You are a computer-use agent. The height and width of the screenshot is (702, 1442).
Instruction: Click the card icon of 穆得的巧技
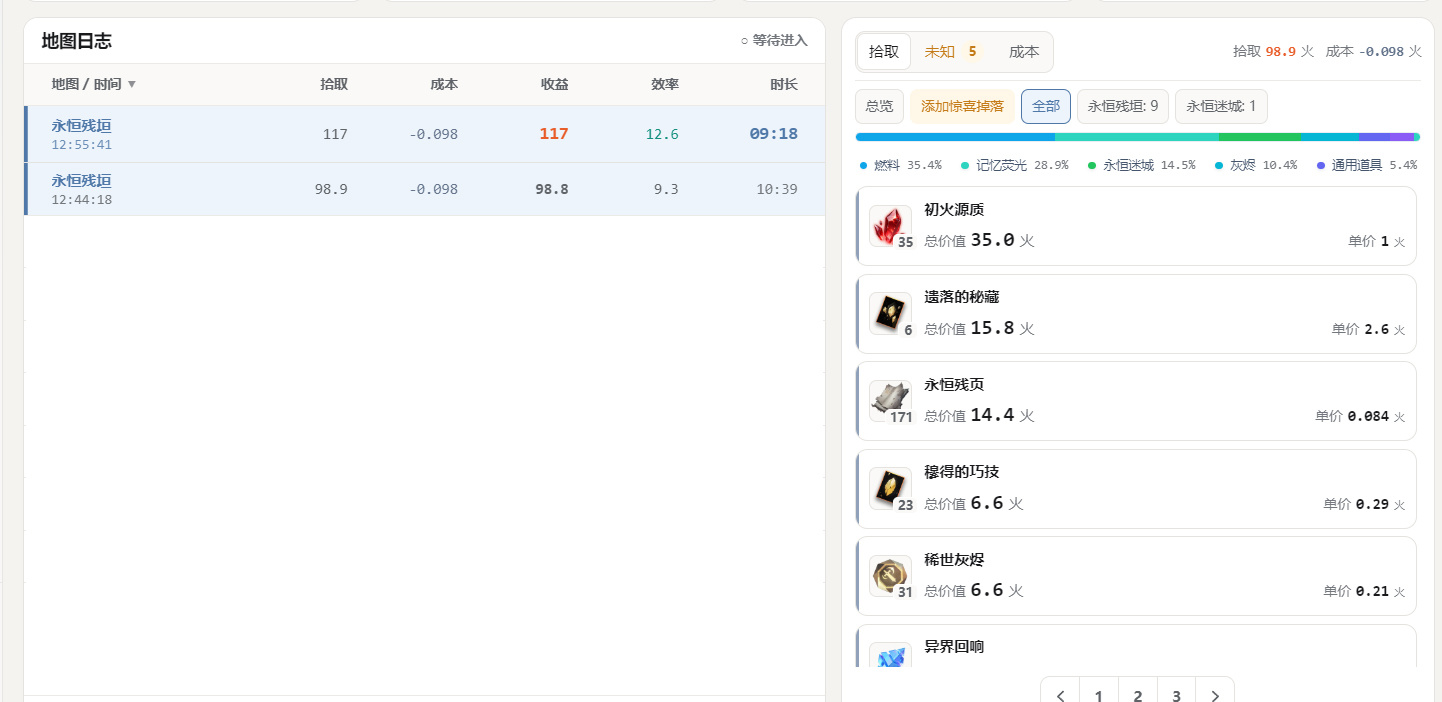click(x=890, y=489)
